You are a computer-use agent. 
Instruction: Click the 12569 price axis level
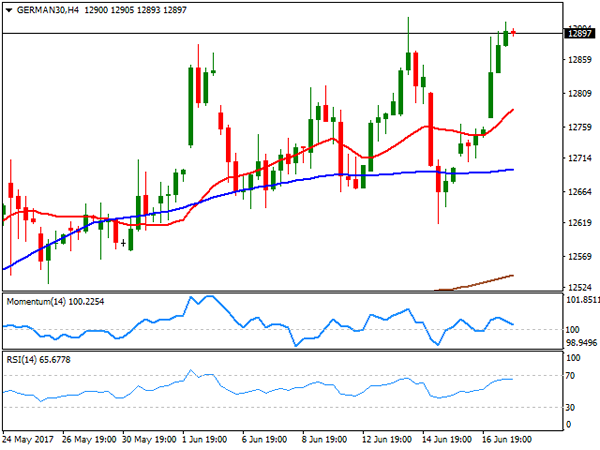580,256
